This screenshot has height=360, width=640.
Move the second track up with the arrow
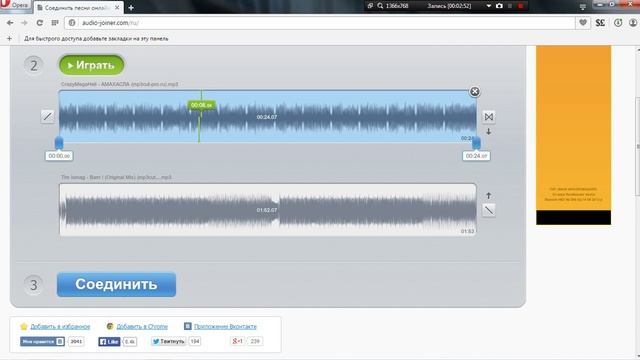(x=489, y=196)
